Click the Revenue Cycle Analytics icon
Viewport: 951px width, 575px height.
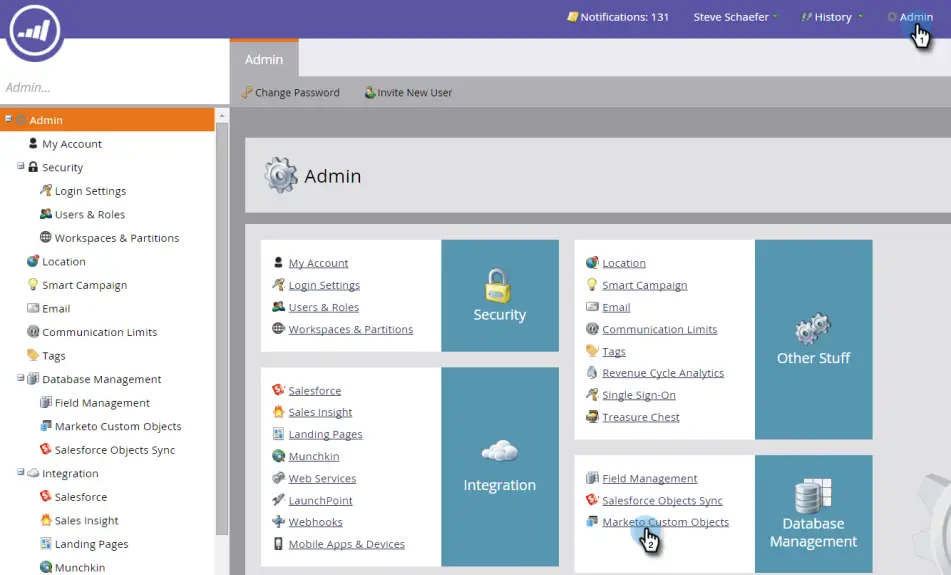pyautogui.click(x=592, y=372)
